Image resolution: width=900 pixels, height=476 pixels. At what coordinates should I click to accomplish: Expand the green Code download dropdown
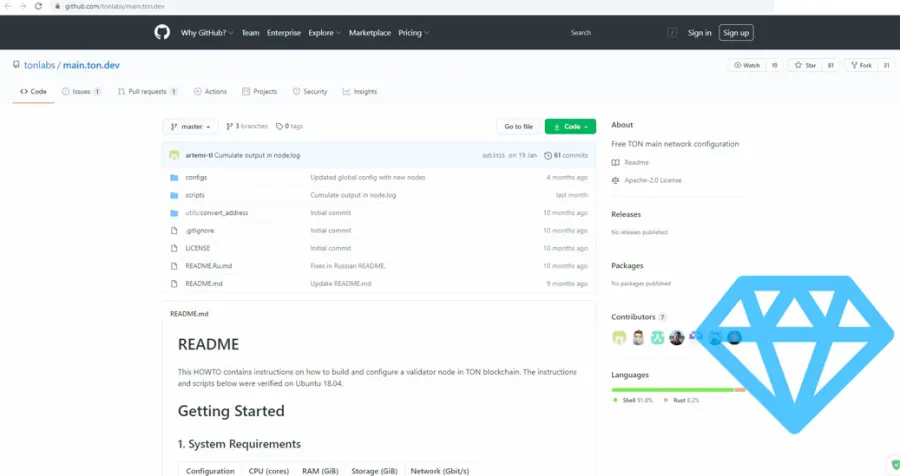click(570, 126)
